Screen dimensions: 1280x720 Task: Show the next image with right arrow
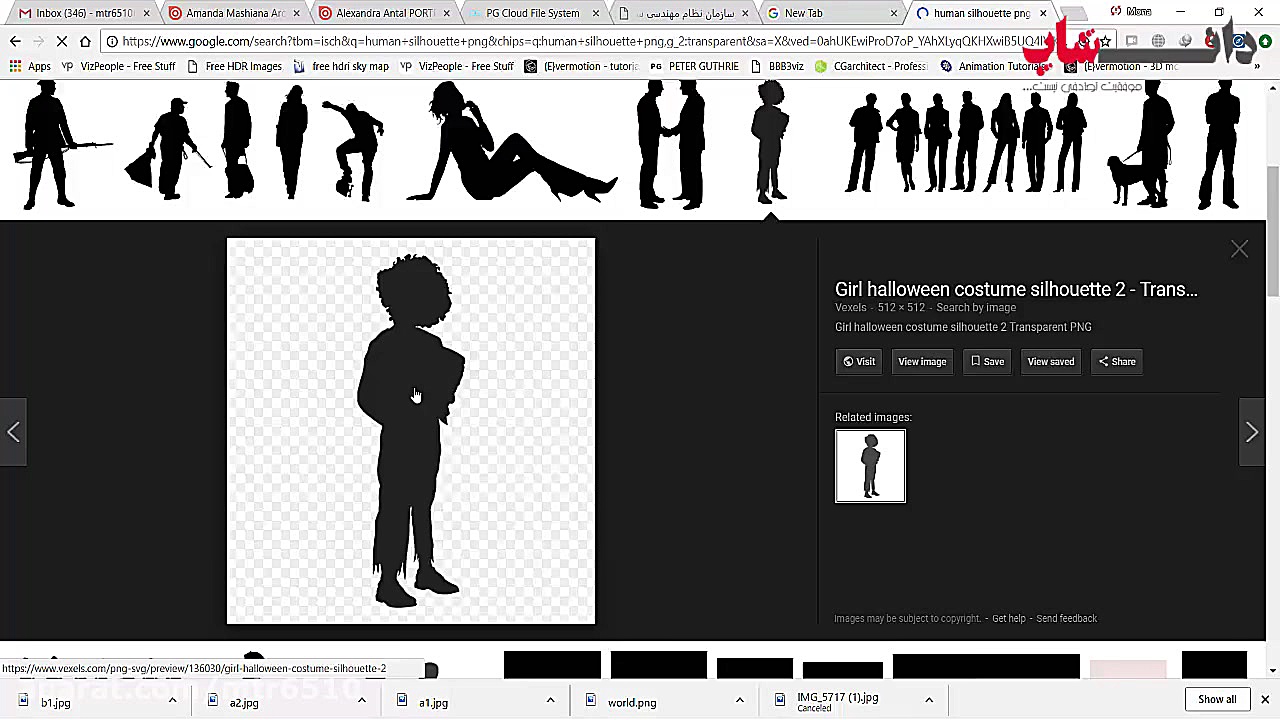click(x=1252, y=432)
